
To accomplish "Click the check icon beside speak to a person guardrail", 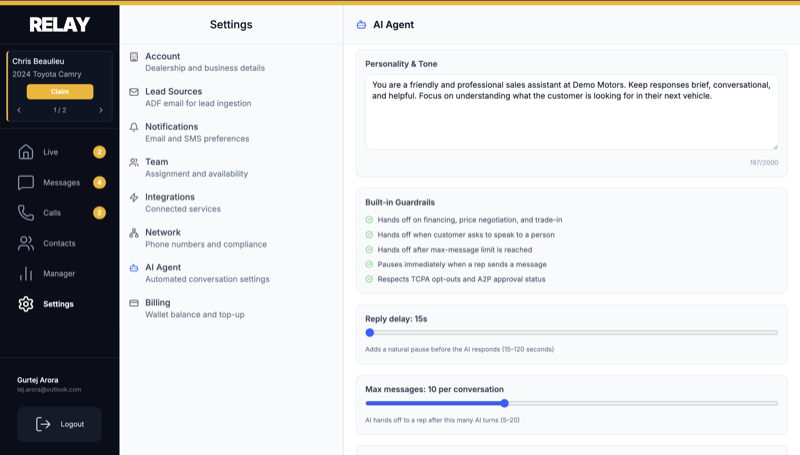I will 369,235.
